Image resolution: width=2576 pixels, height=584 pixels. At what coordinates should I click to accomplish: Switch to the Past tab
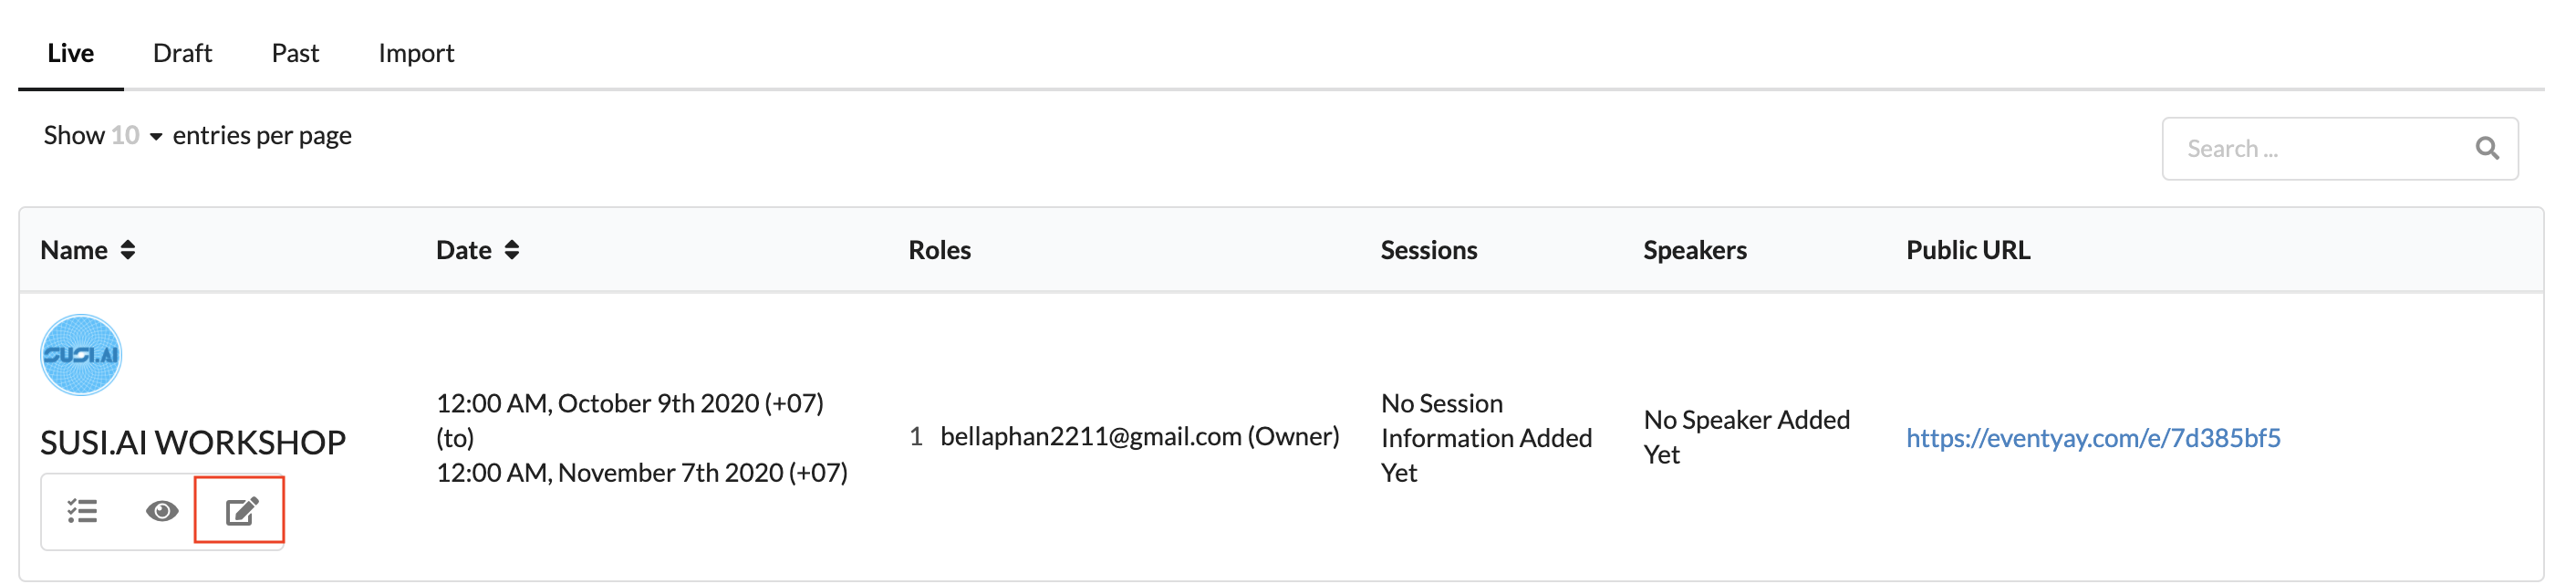click(295, 53)
